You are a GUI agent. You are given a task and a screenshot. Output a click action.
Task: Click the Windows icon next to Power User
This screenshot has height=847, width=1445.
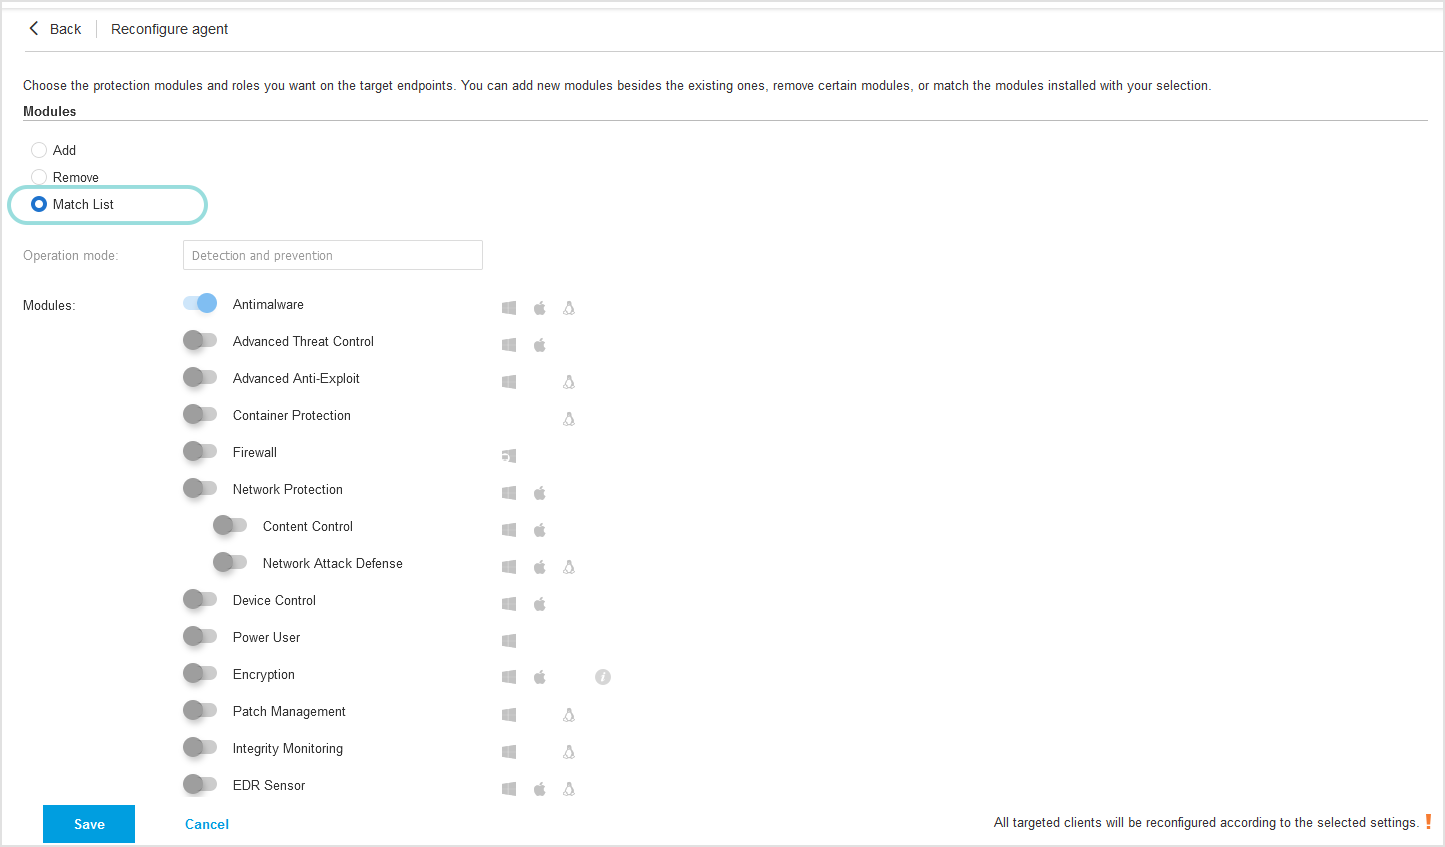(x=509, y=640)
